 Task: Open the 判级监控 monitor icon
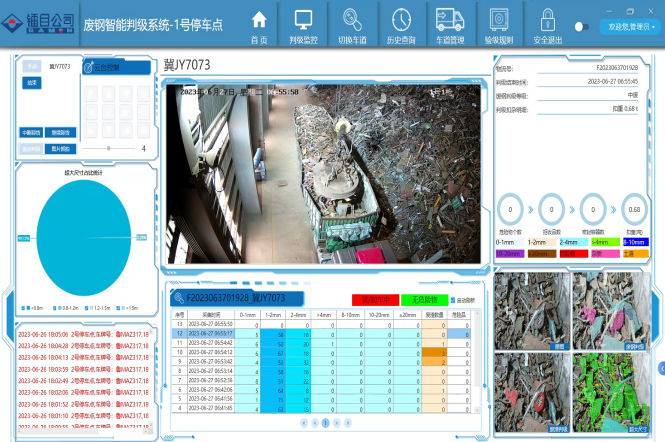click(x=304, y=19)
